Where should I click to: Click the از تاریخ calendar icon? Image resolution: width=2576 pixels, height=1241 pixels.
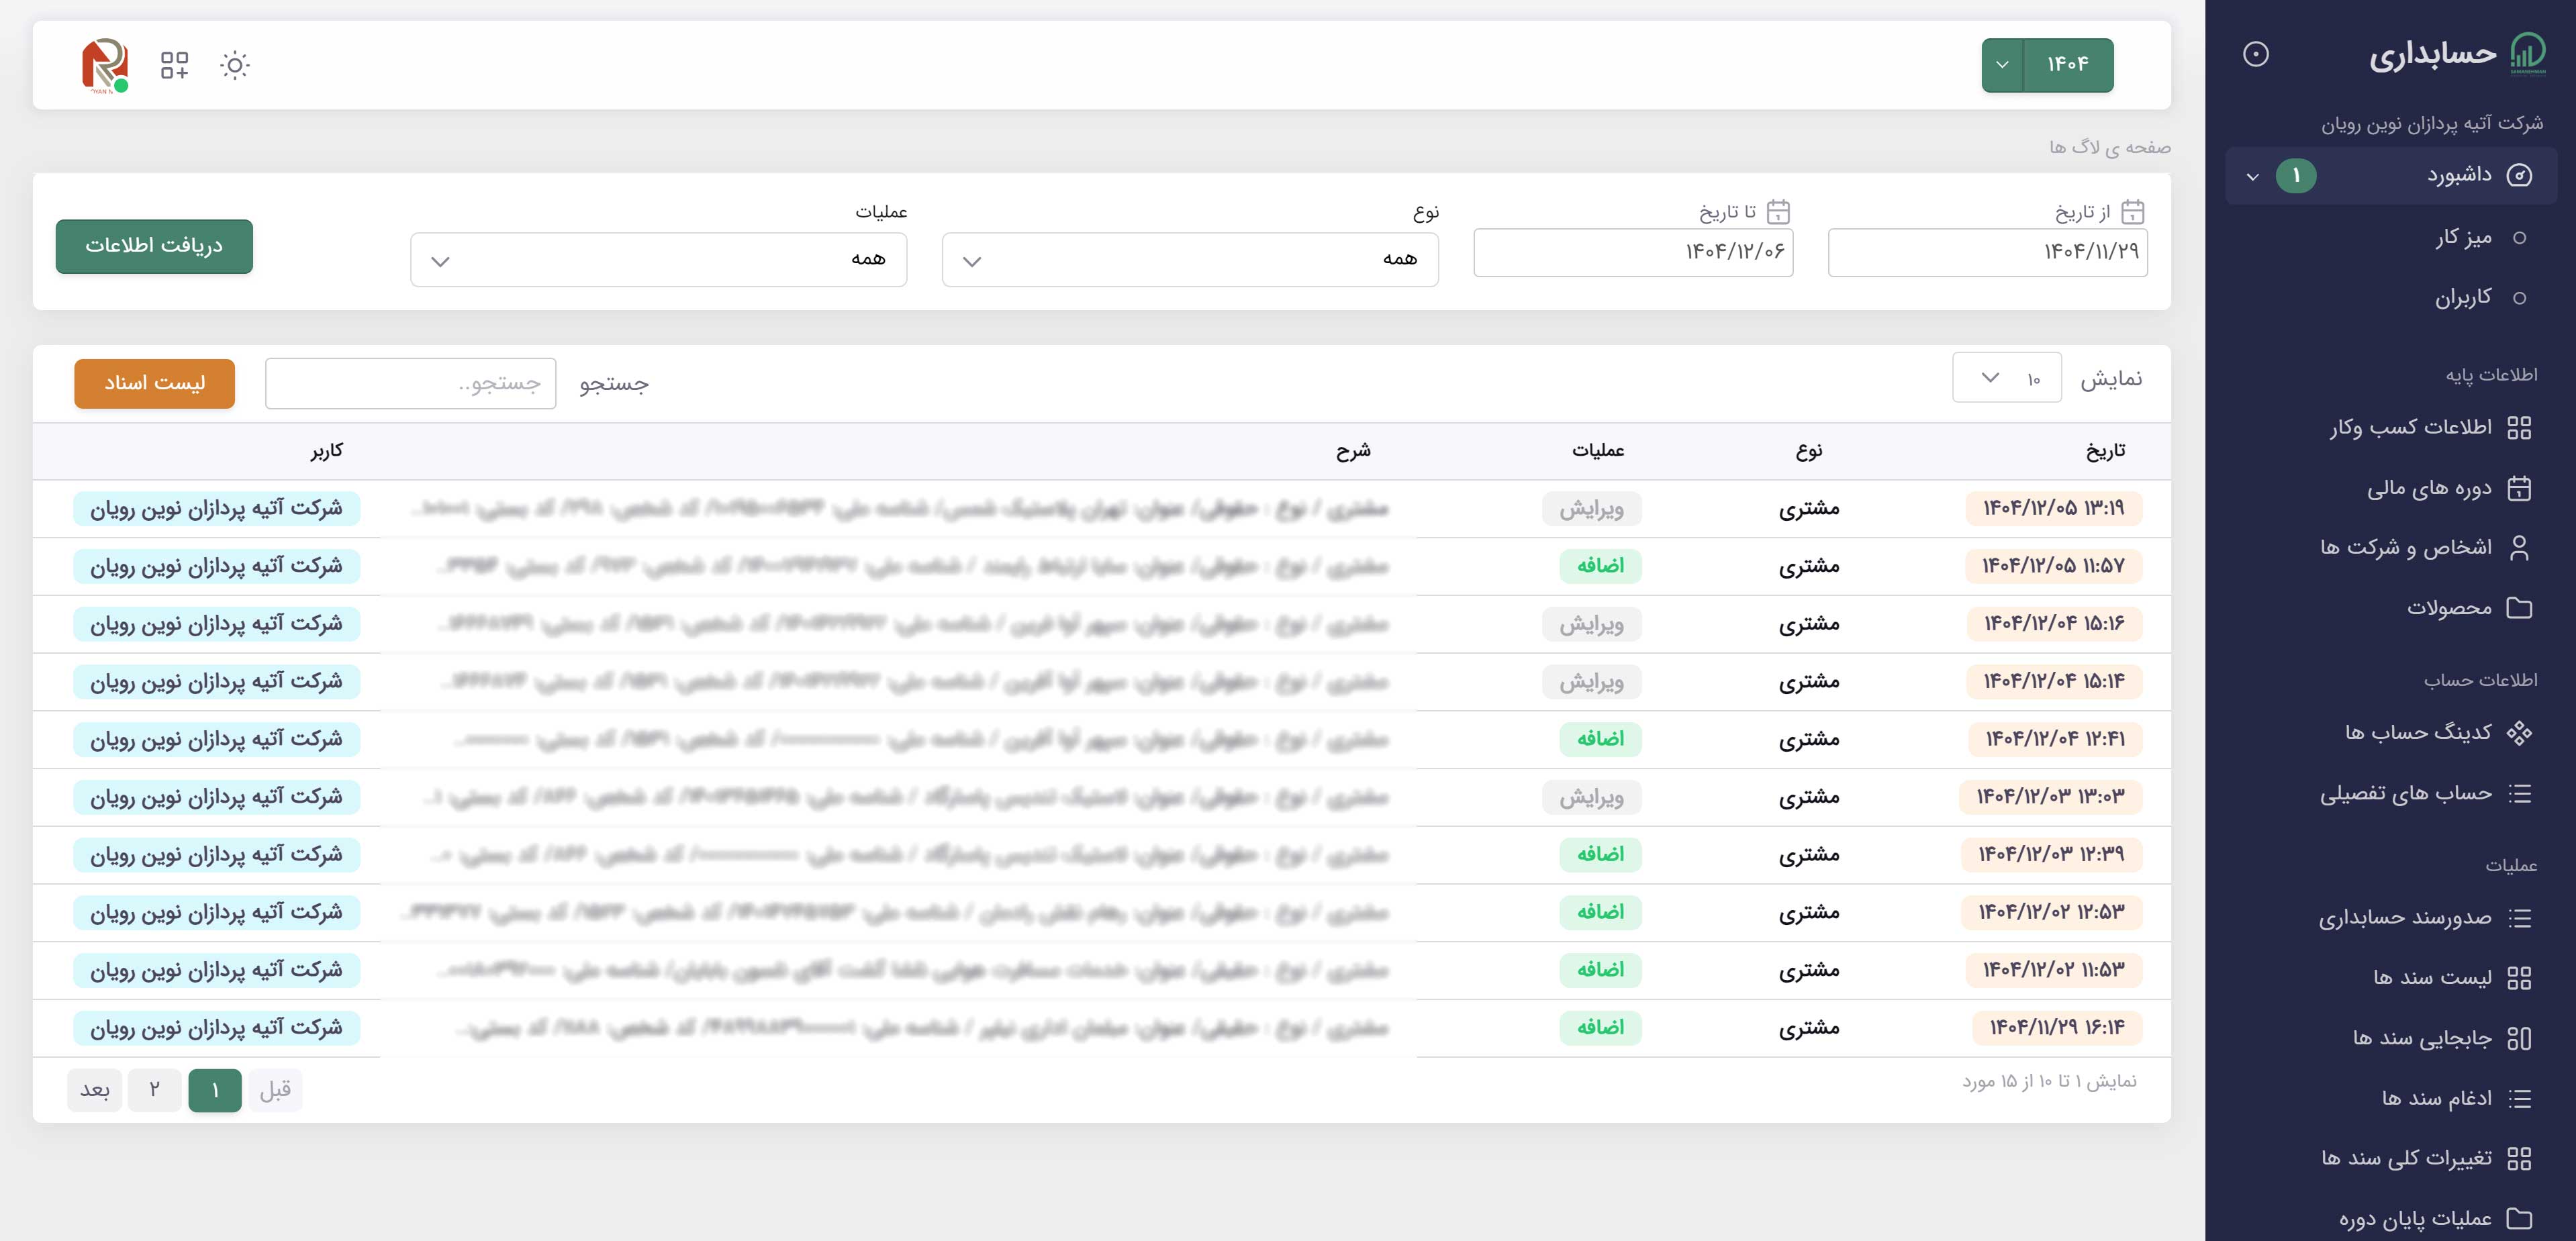2133,212
